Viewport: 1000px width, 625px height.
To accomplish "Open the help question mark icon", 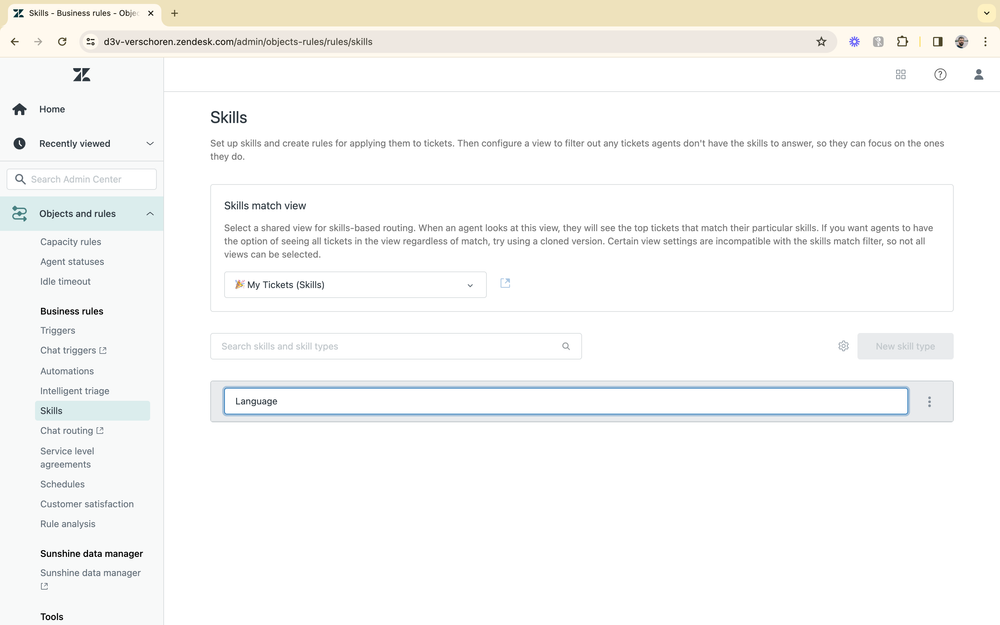I will pyautogui.click(x=940, y=74).
